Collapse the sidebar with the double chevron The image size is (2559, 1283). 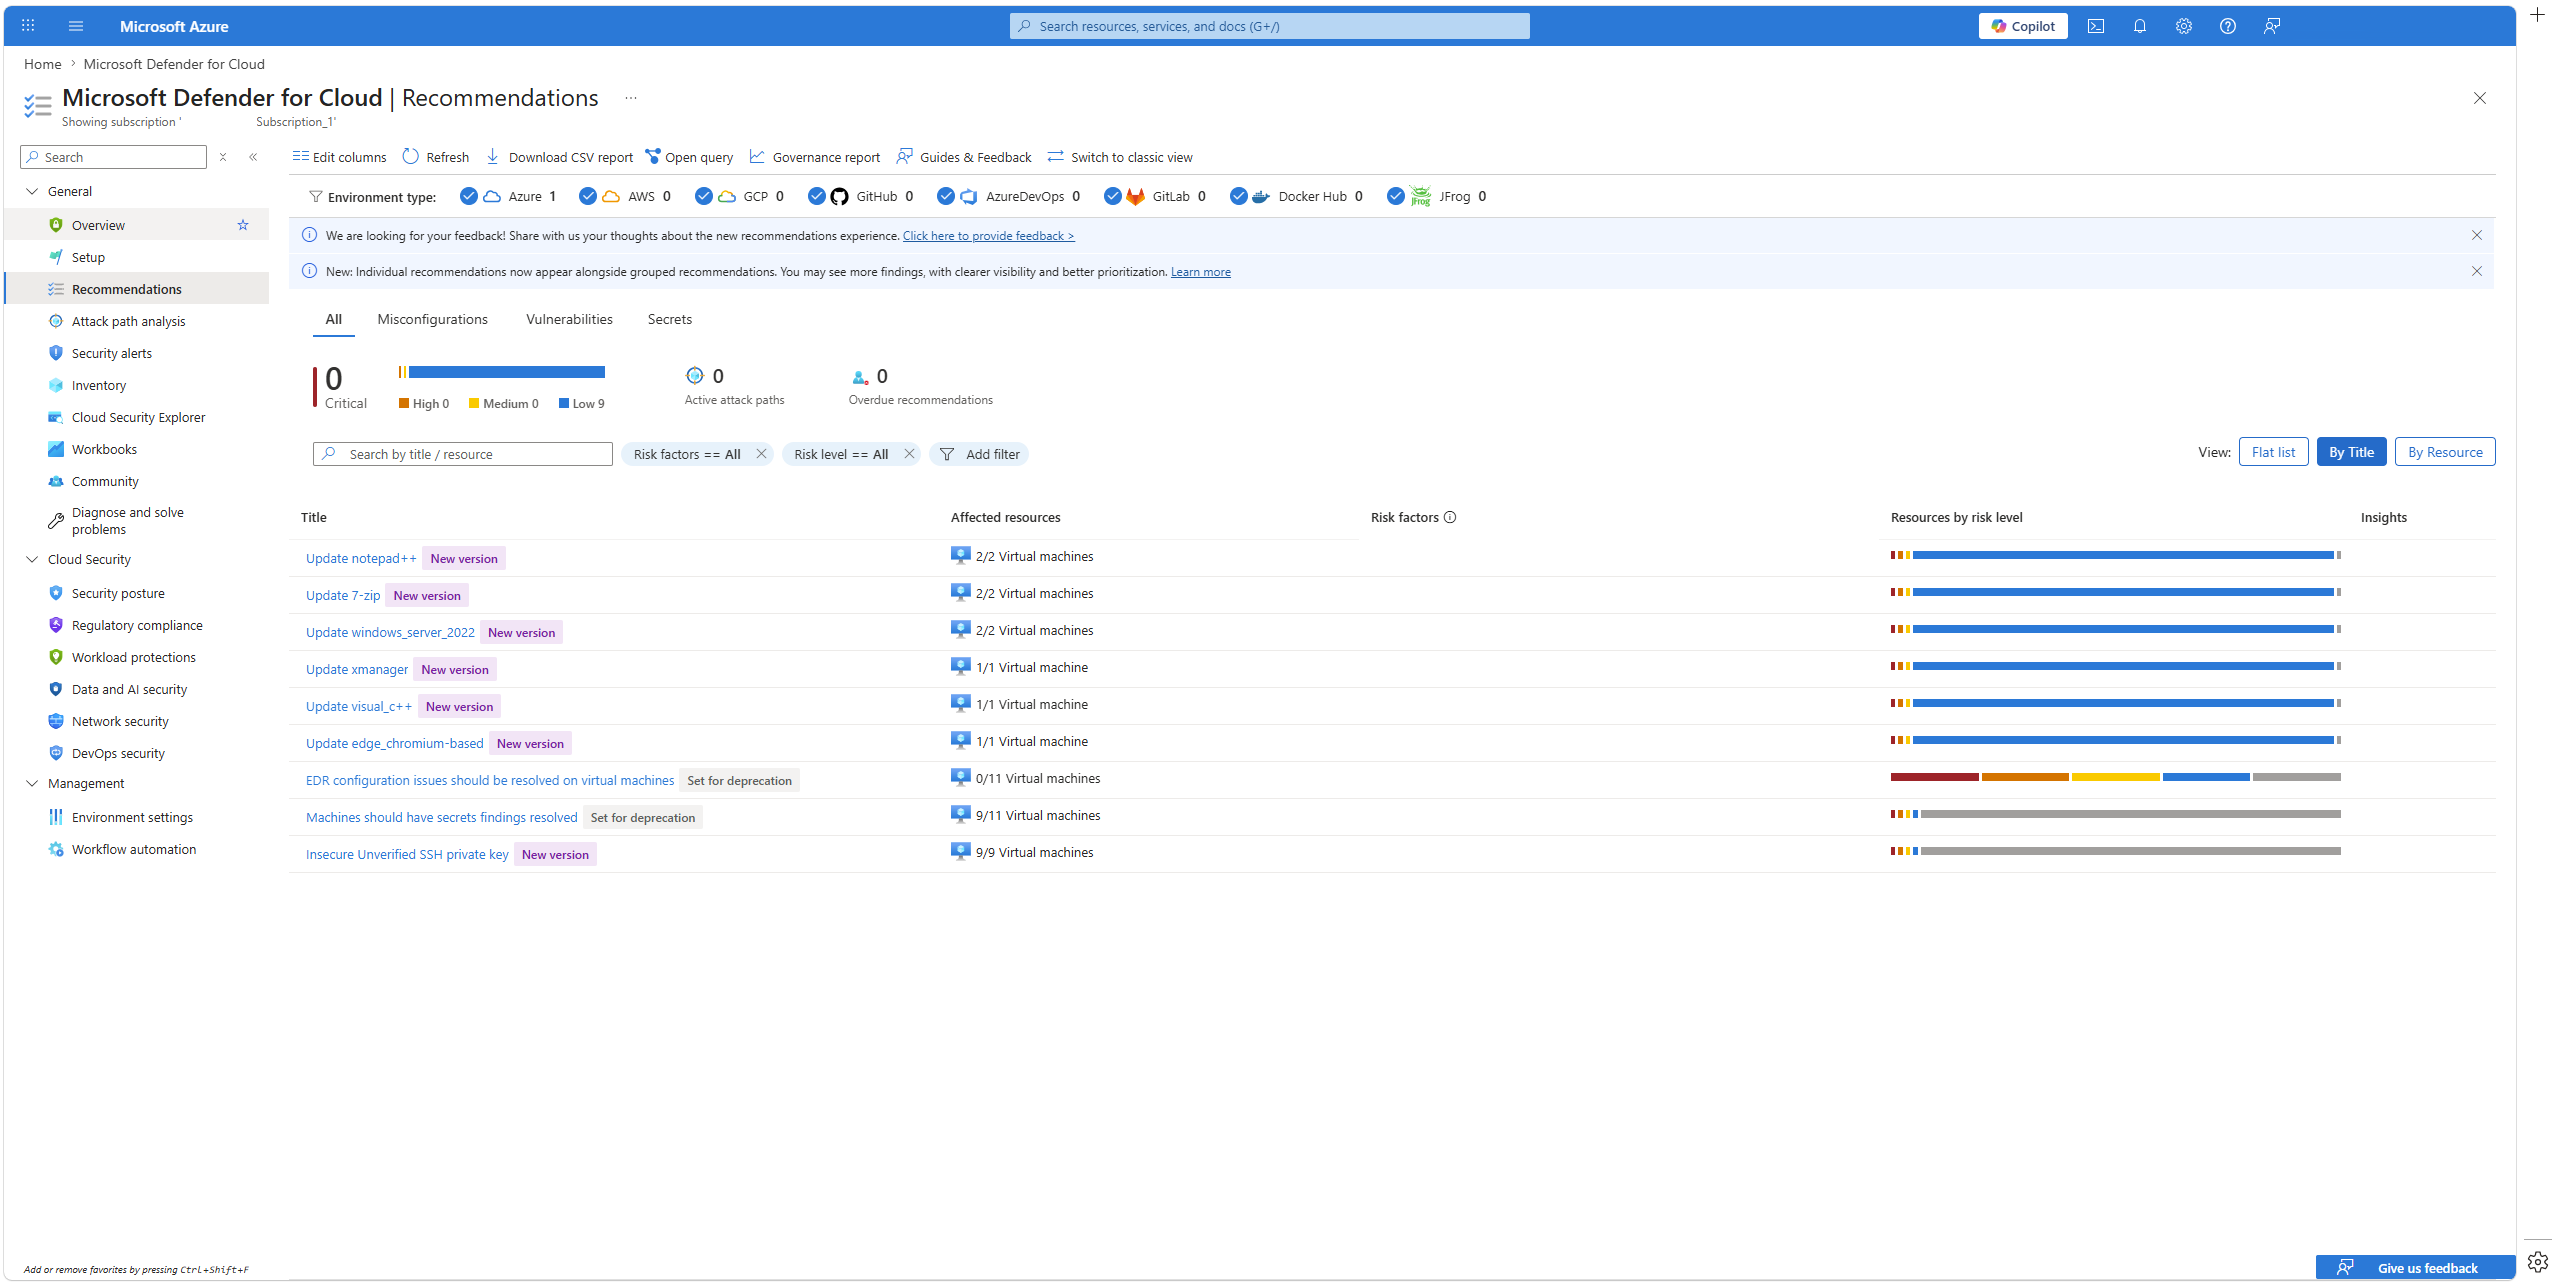[254, 157]
